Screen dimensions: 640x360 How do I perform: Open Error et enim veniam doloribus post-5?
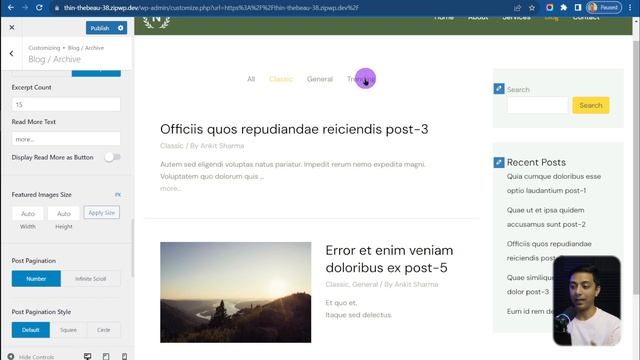[389, 259]
